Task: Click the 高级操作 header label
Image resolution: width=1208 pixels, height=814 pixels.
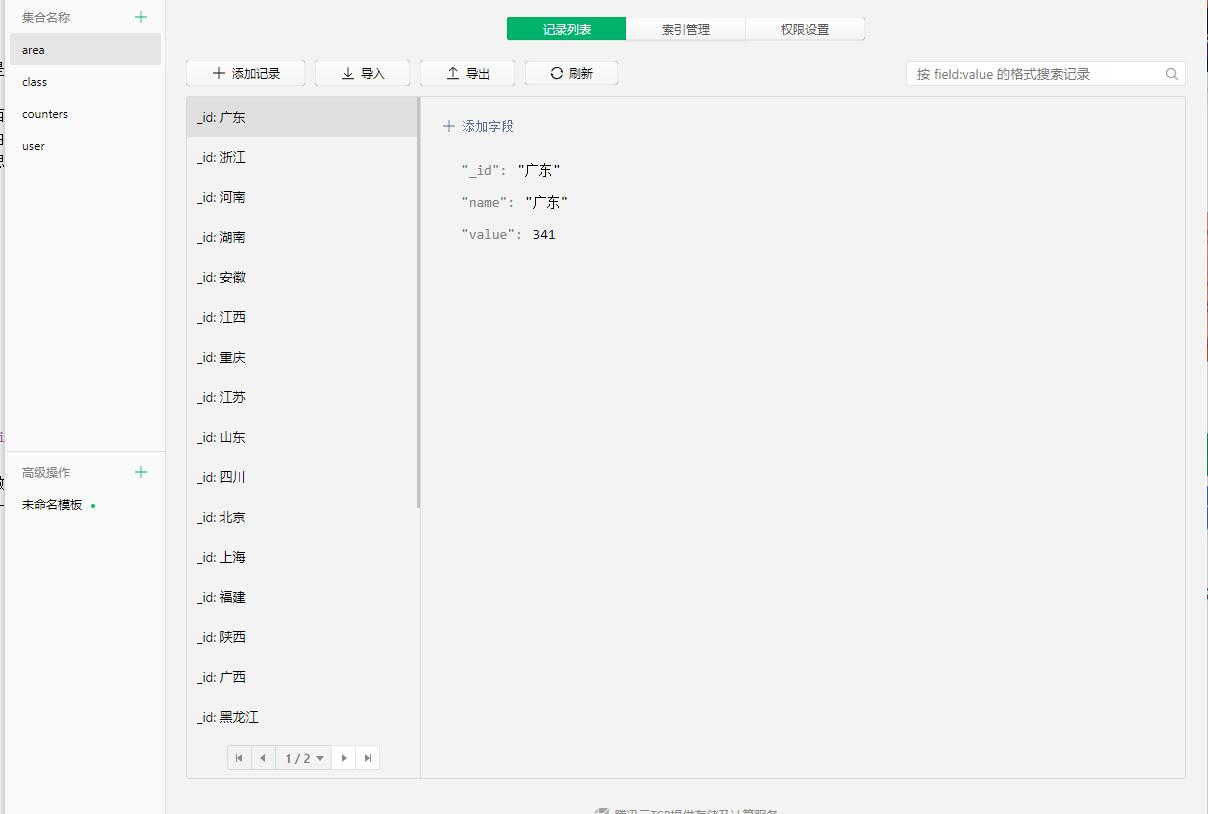Action: [x=46, y=472]
